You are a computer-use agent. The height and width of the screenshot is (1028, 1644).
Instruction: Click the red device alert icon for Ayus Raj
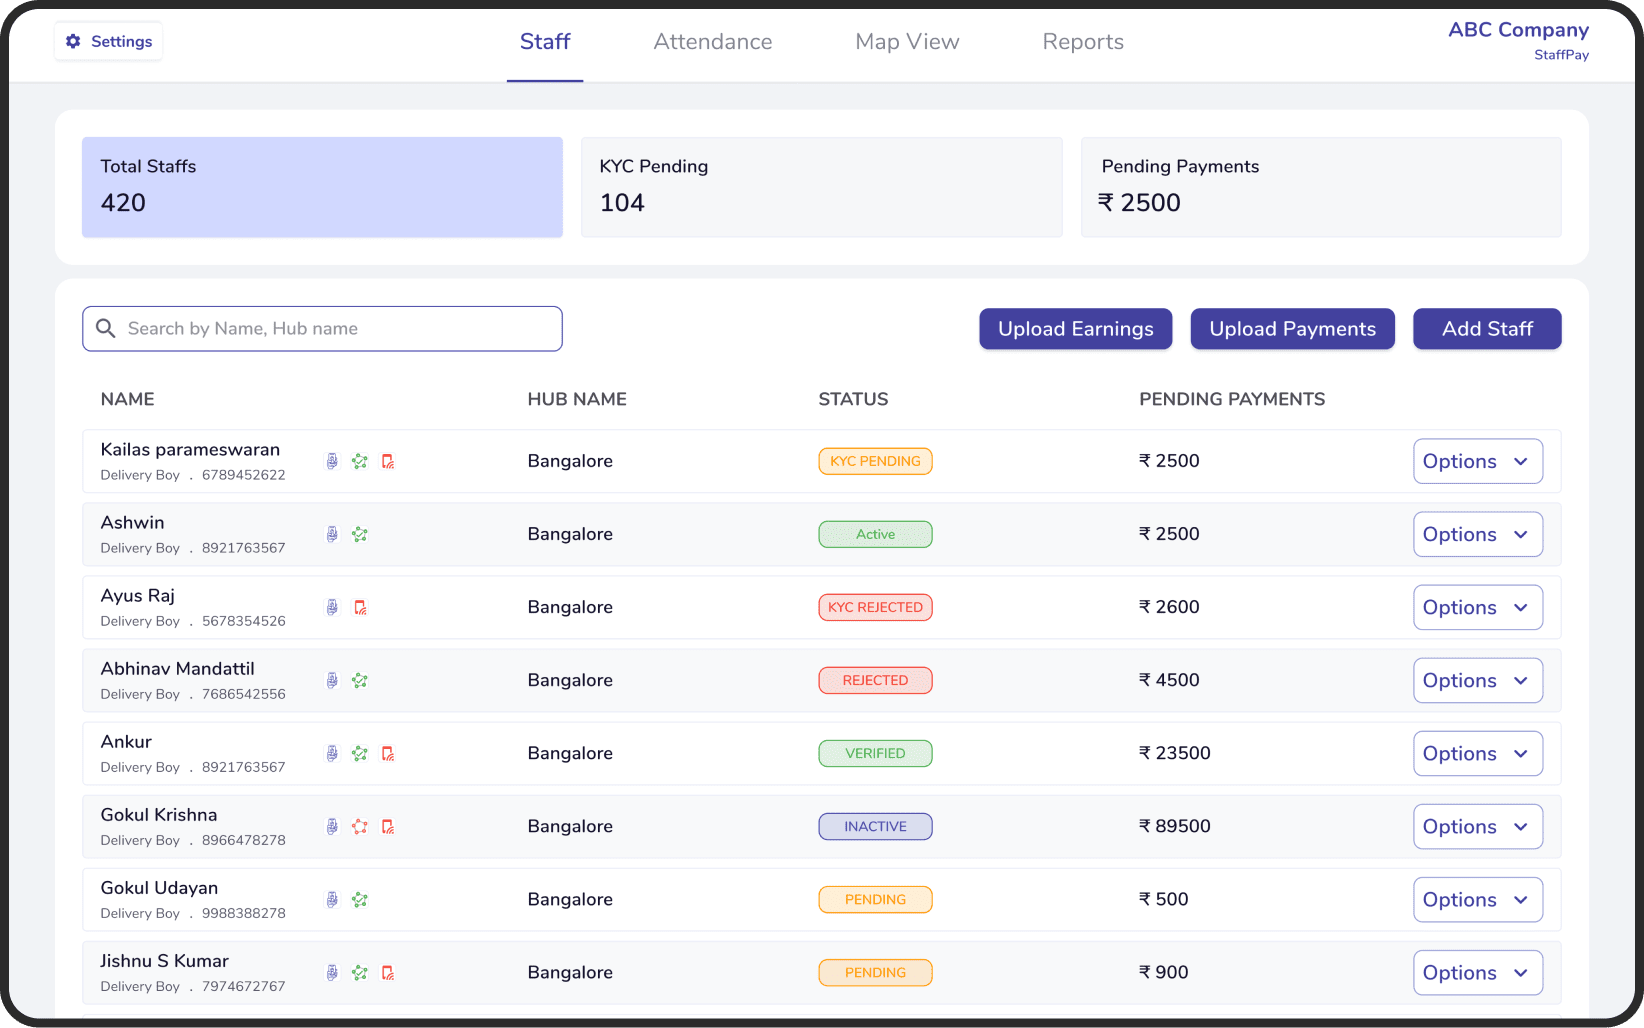coord(360,607)
